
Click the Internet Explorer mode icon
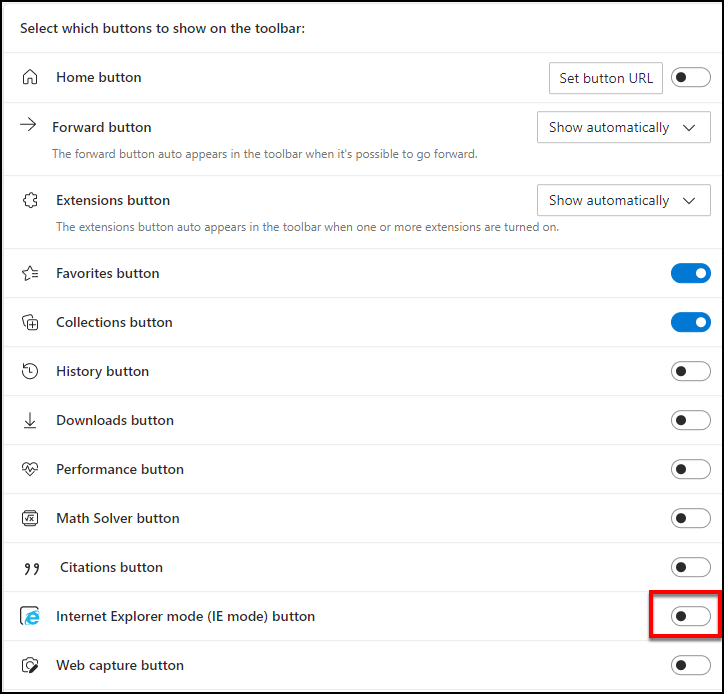[30, 616]
